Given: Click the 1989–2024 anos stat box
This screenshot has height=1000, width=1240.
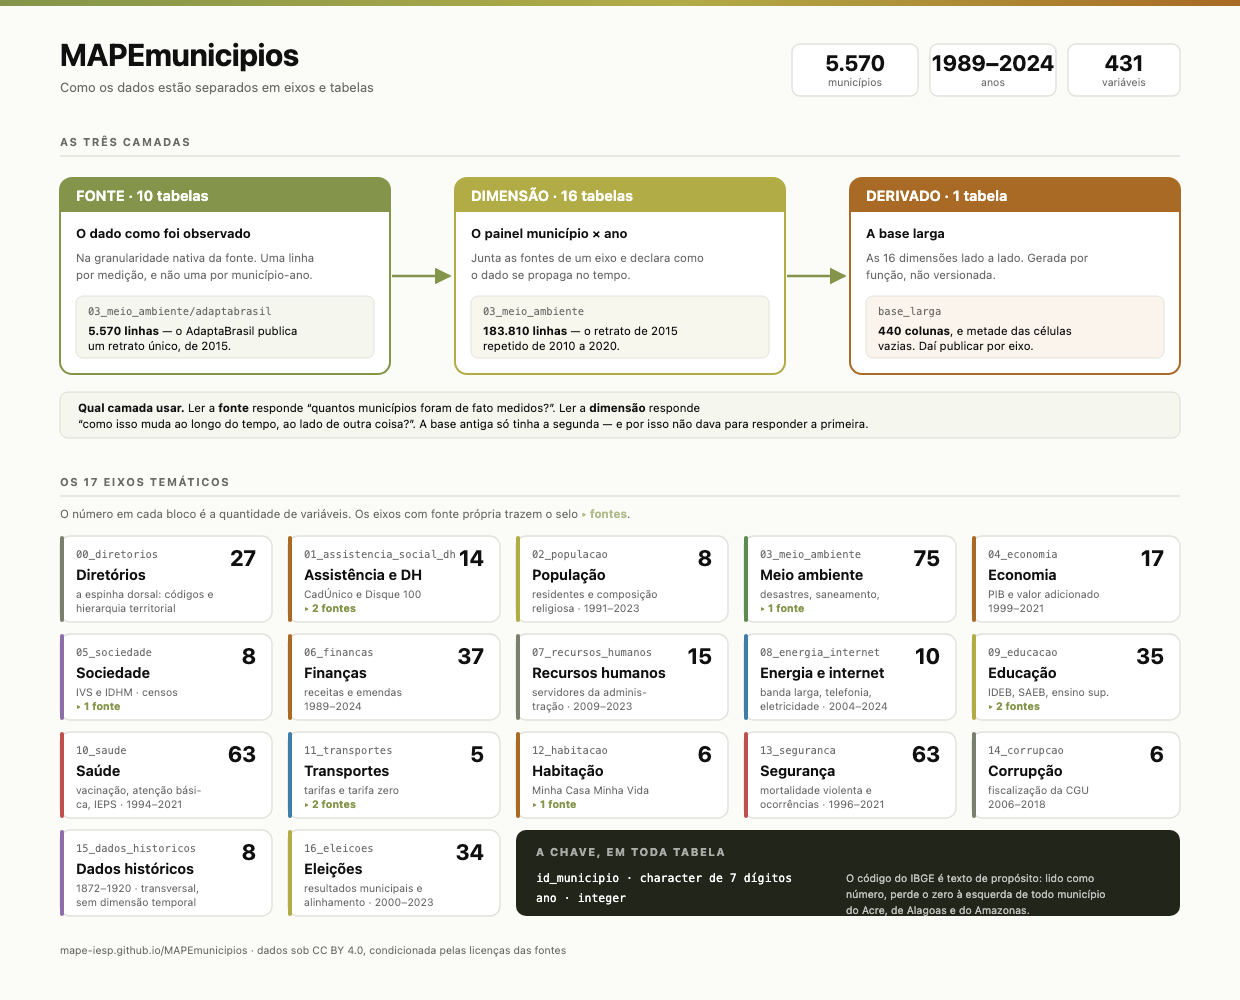Looking at the screenshot, I should (993, 70).
